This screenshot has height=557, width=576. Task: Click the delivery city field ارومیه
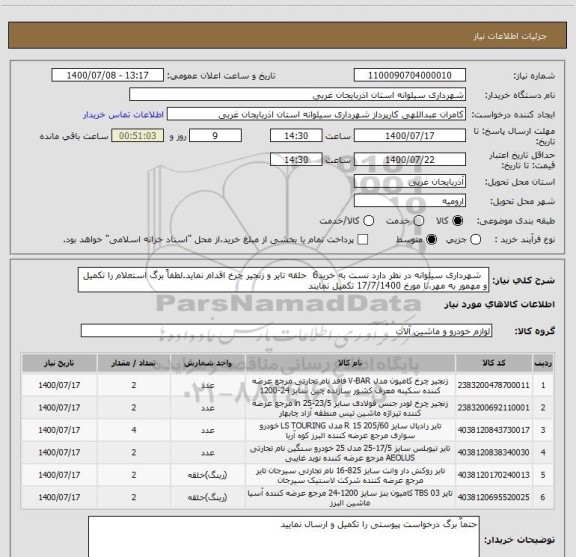tap(410, 201)
